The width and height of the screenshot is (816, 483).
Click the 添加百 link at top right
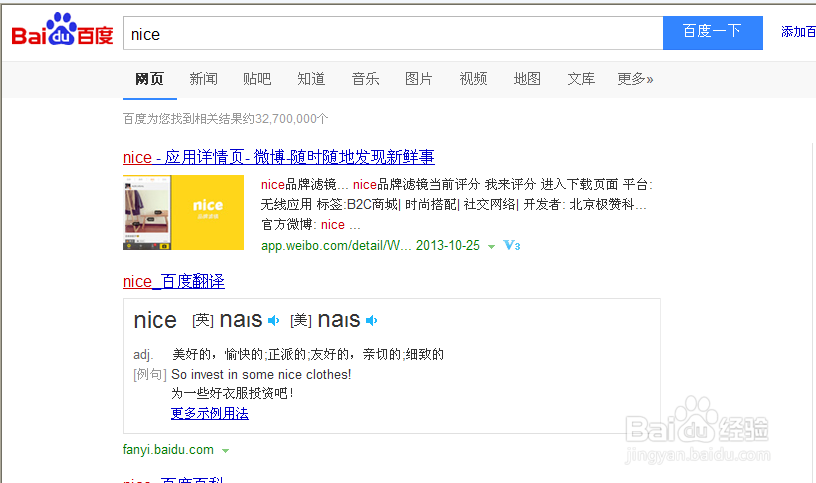coord(798,32)
